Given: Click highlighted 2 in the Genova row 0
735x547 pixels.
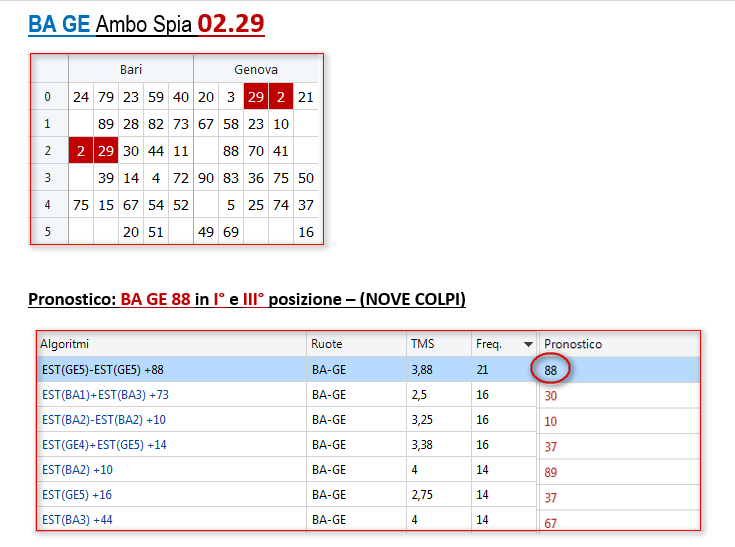Looking at the screenshot, I should pyautogui.click(x=281, y=97).
